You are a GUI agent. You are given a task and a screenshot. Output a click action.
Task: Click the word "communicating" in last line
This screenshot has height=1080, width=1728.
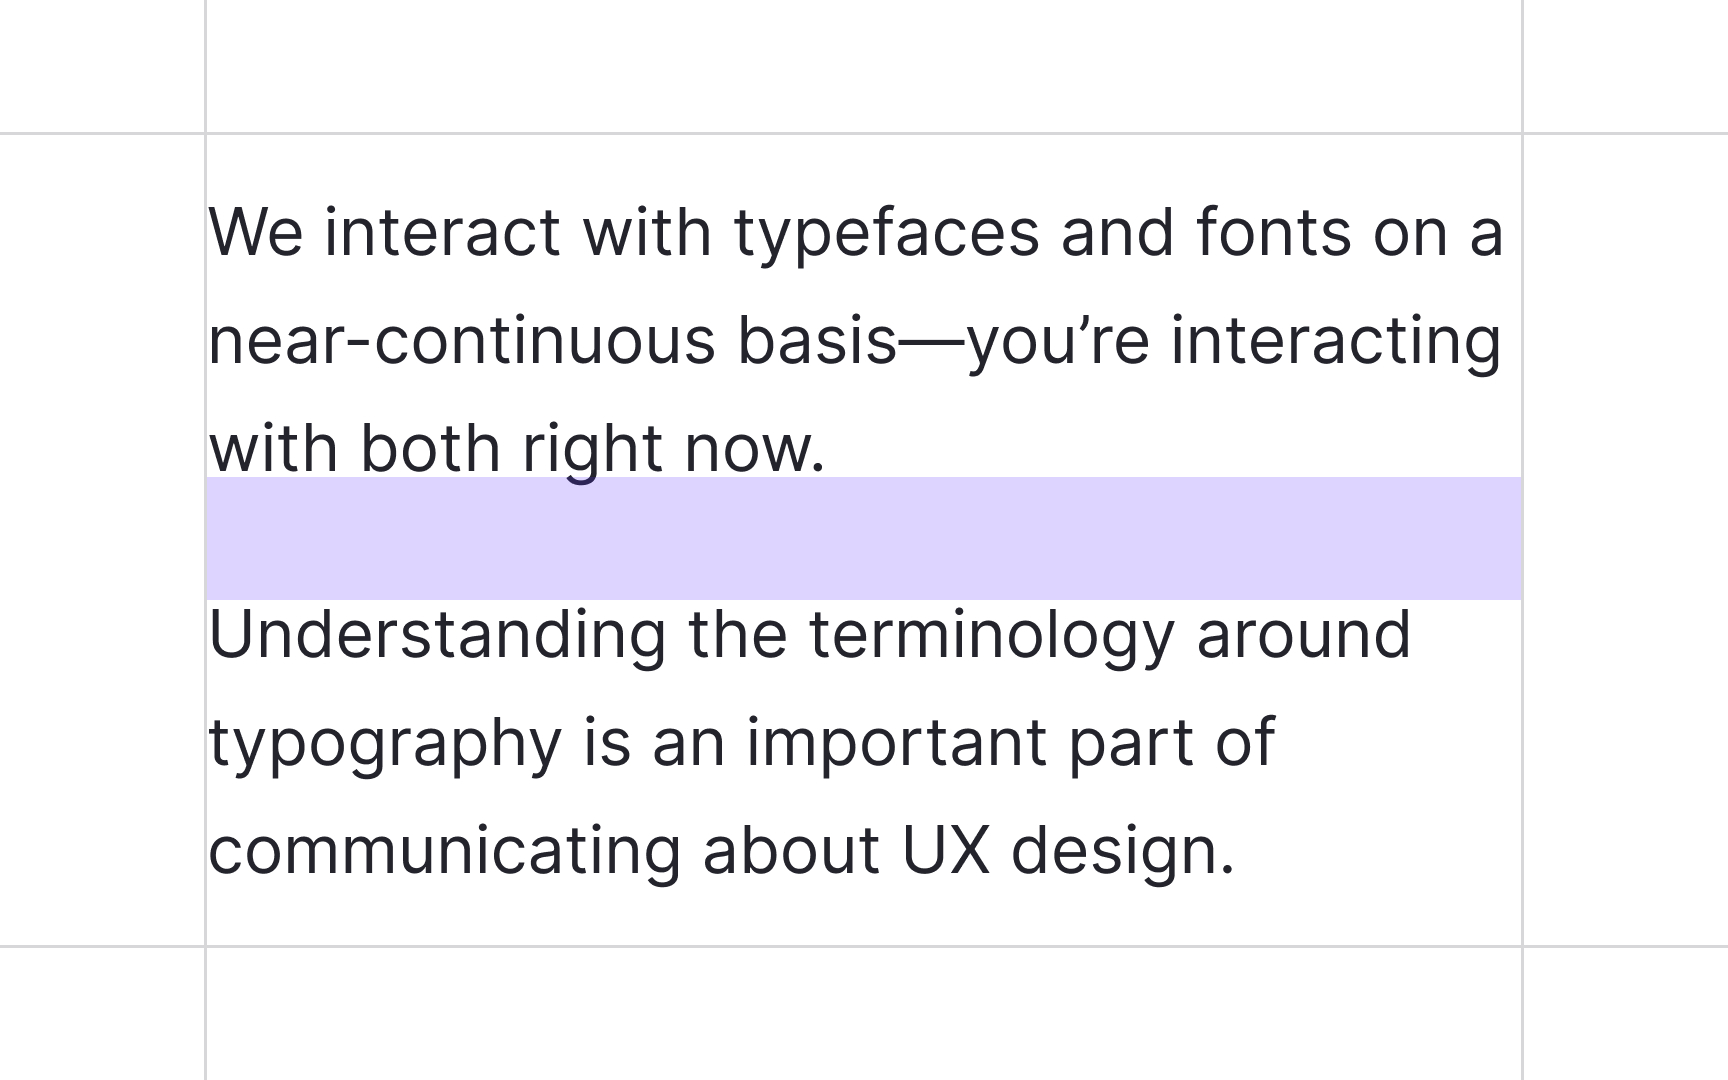coord(445,853)
